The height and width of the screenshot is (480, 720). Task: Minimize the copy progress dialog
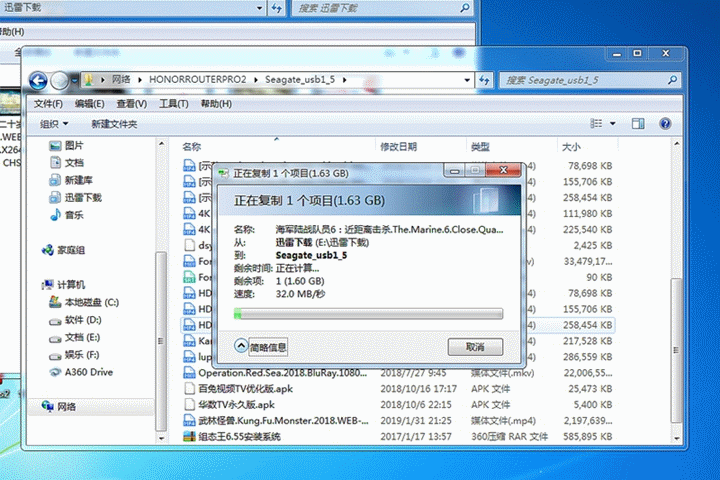(454, 171)
